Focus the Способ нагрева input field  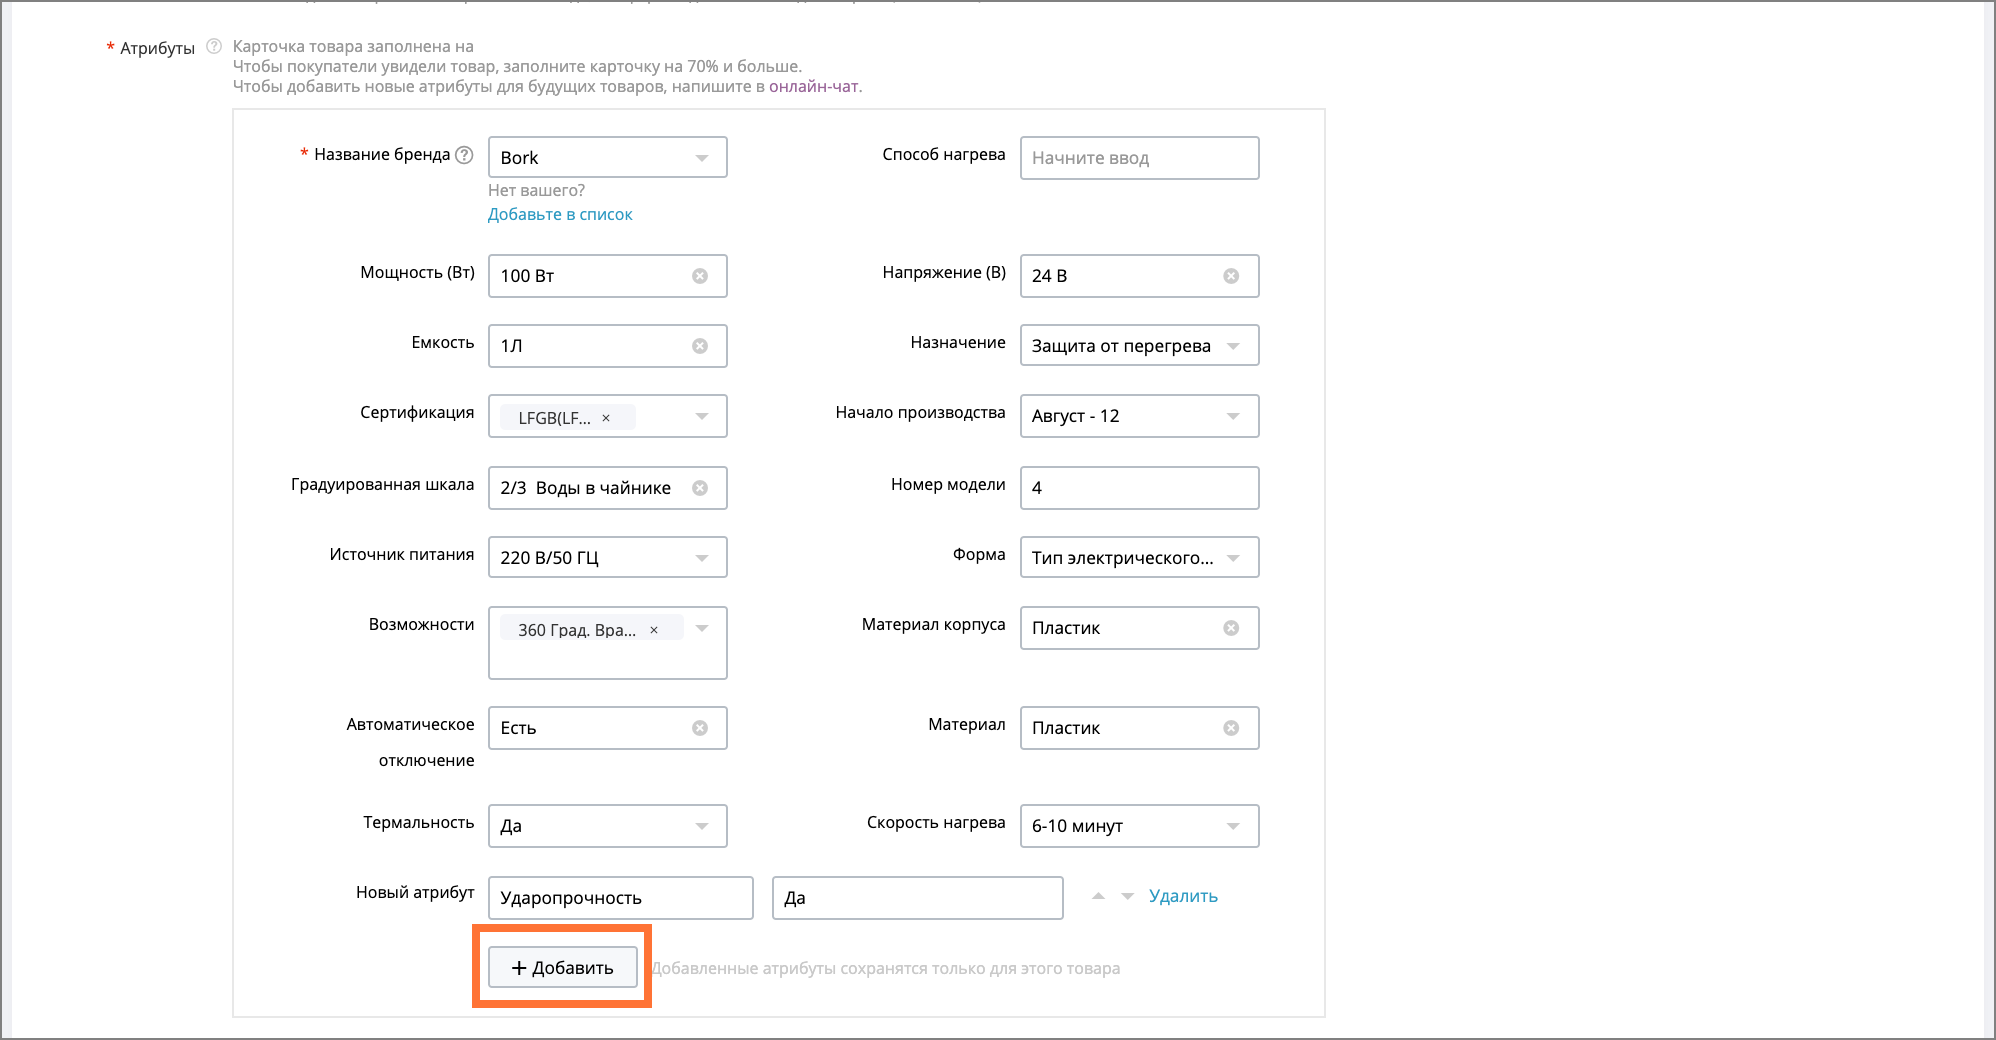1138,158
